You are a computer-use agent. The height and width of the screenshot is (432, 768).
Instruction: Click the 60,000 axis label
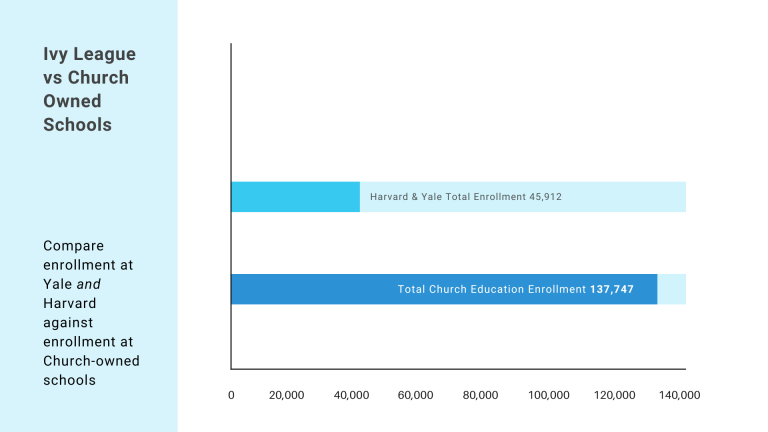pyautogui.click(x=415, y=395)
